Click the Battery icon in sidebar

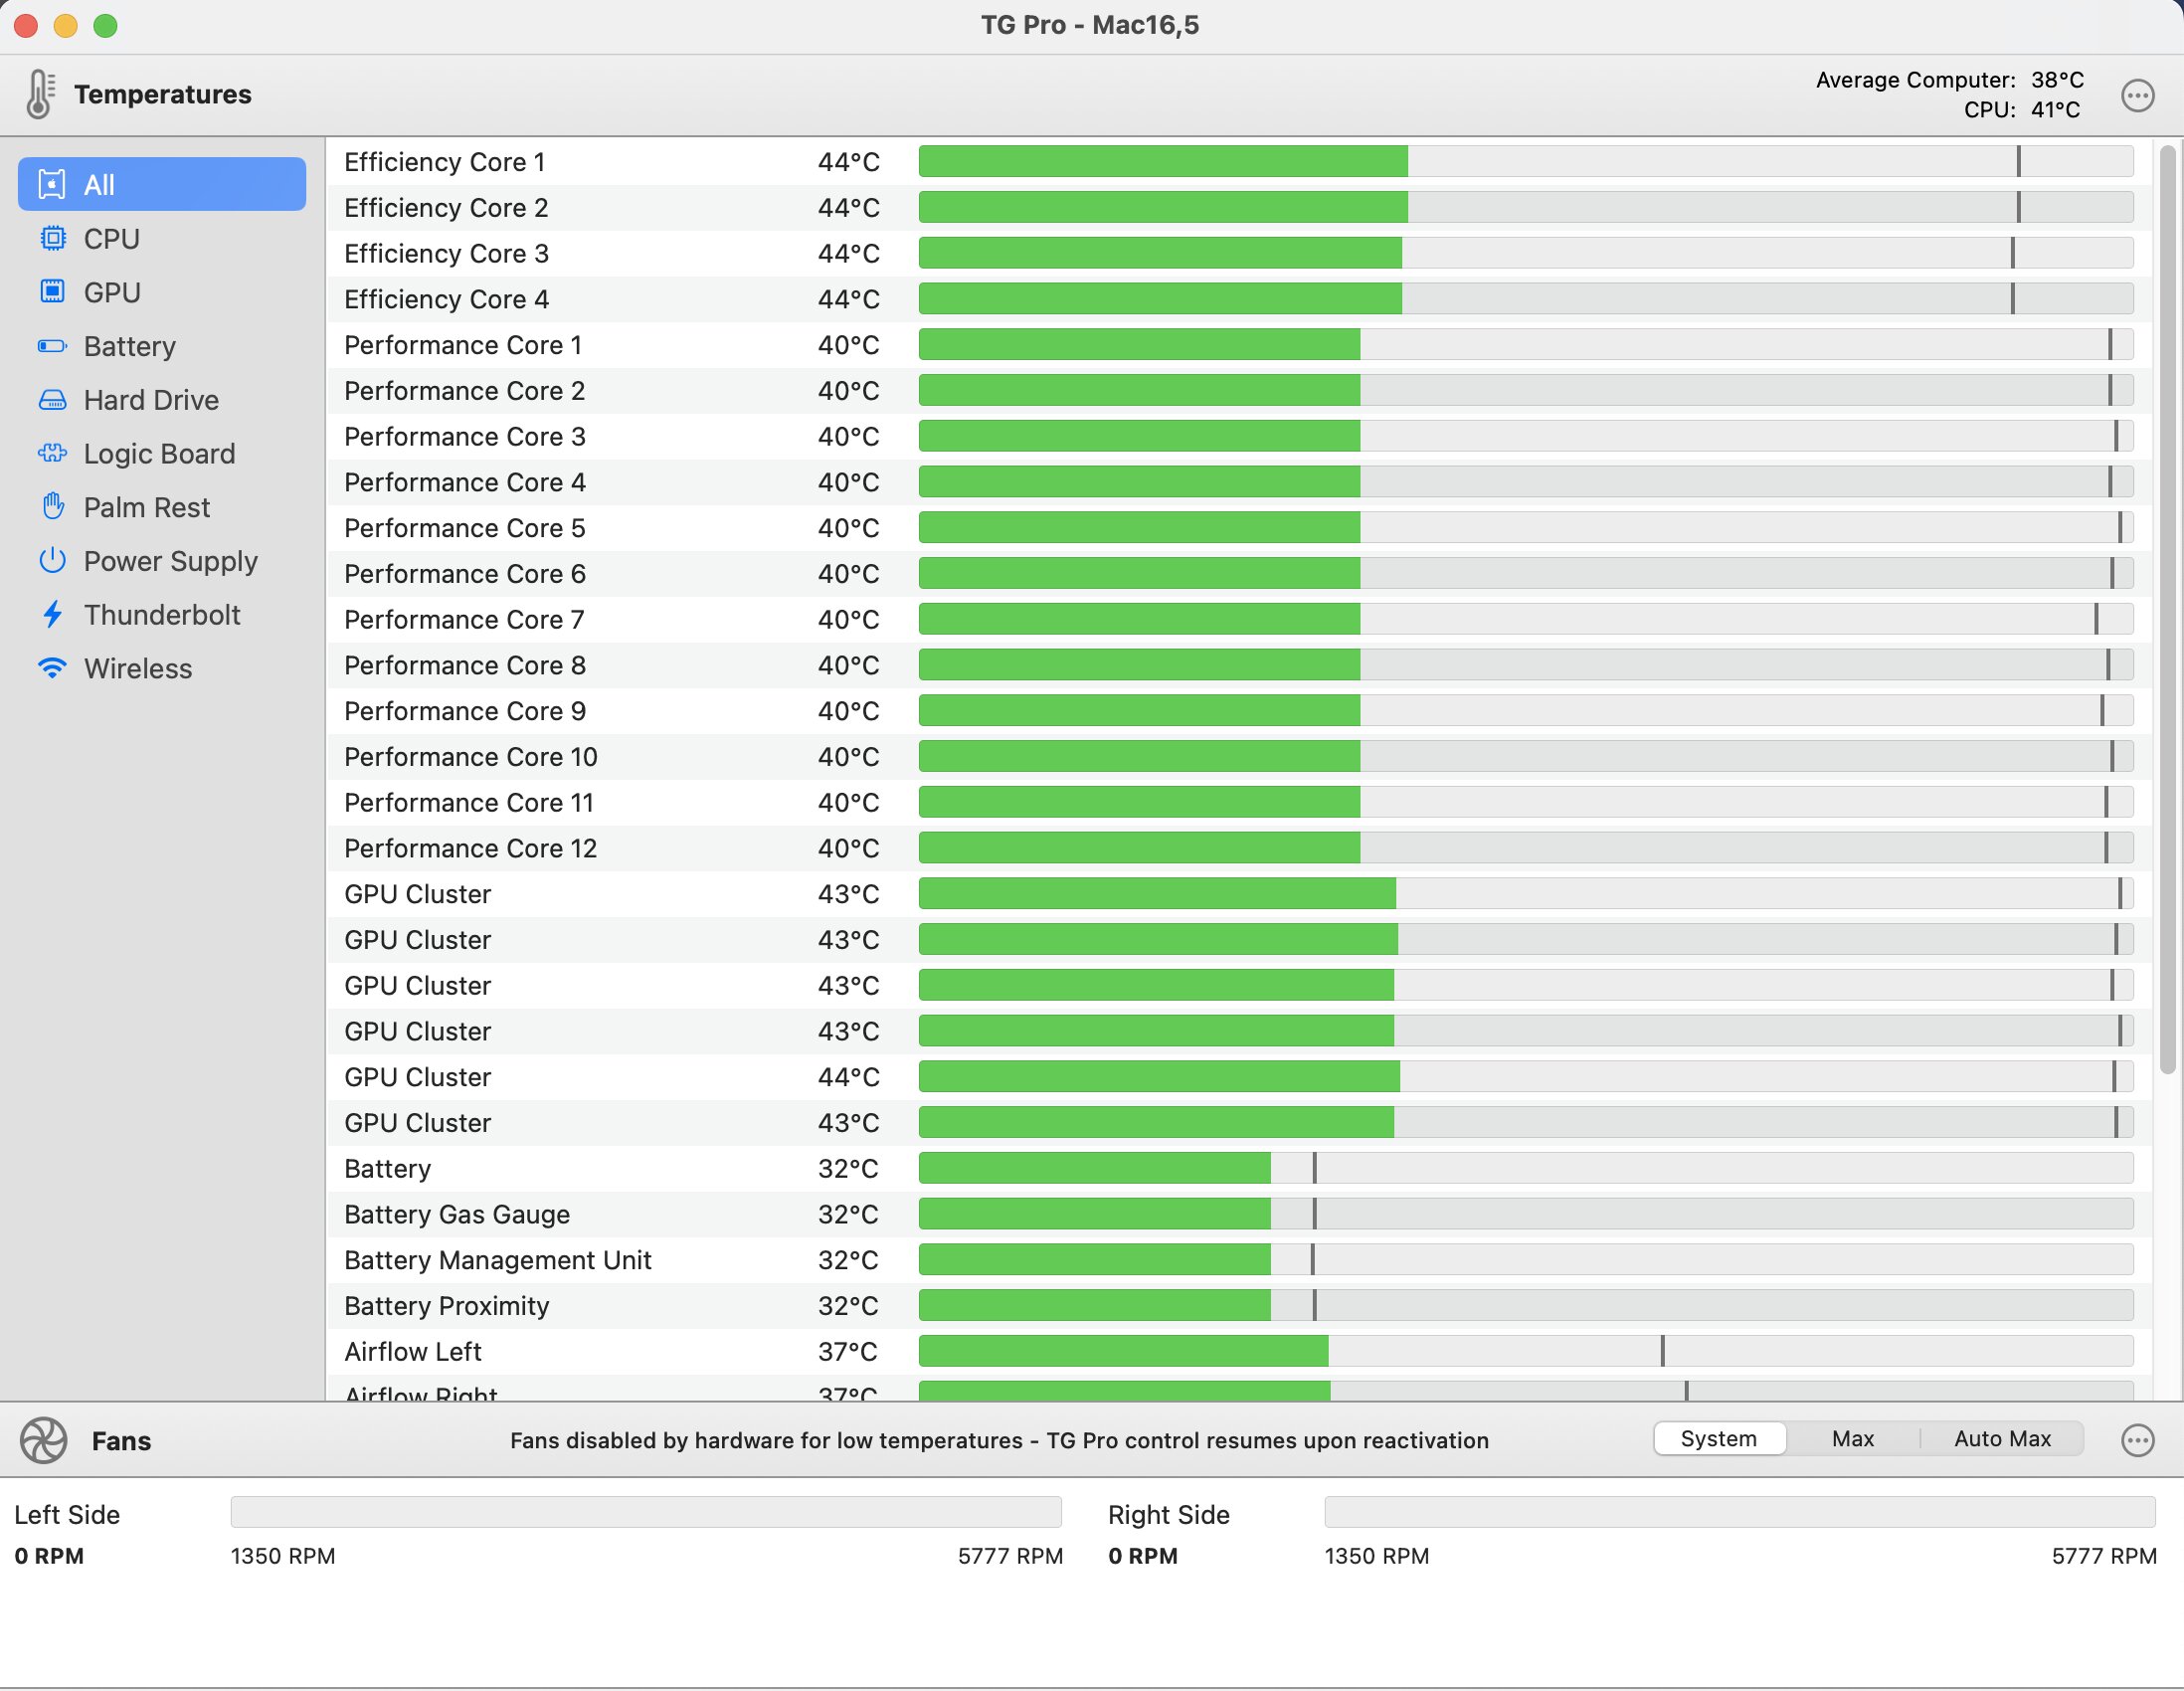52,346
